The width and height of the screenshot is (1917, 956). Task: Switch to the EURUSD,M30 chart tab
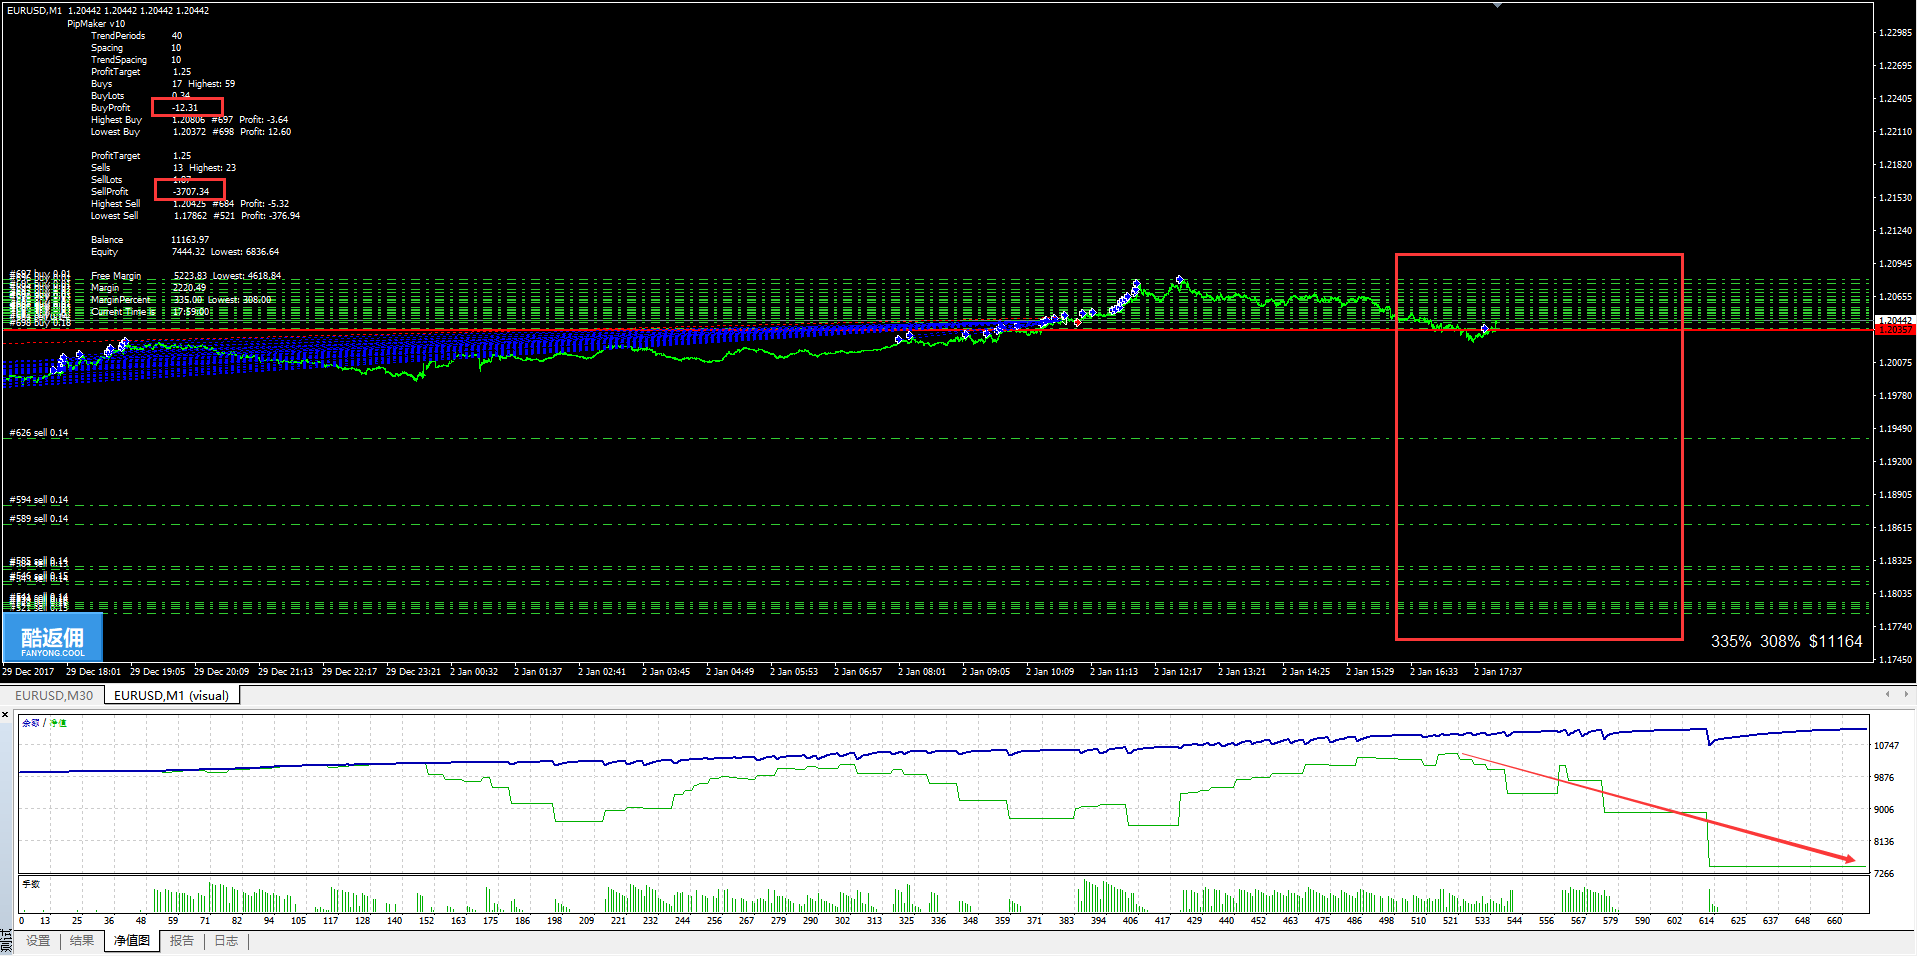pyautogui.click(x=53, y=696)
